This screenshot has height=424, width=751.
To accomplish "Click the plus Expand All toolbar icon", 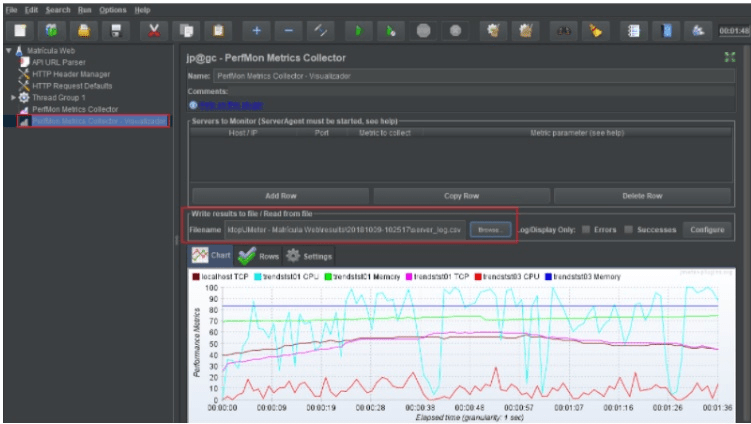I will pos(256,31).
